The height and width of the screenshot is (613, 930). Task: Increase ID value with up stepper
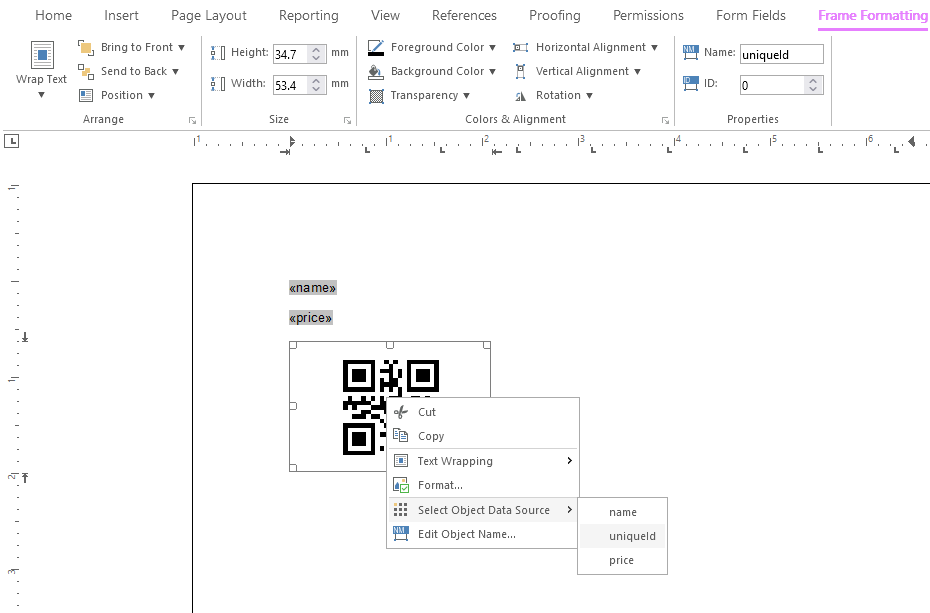point(813,81)
